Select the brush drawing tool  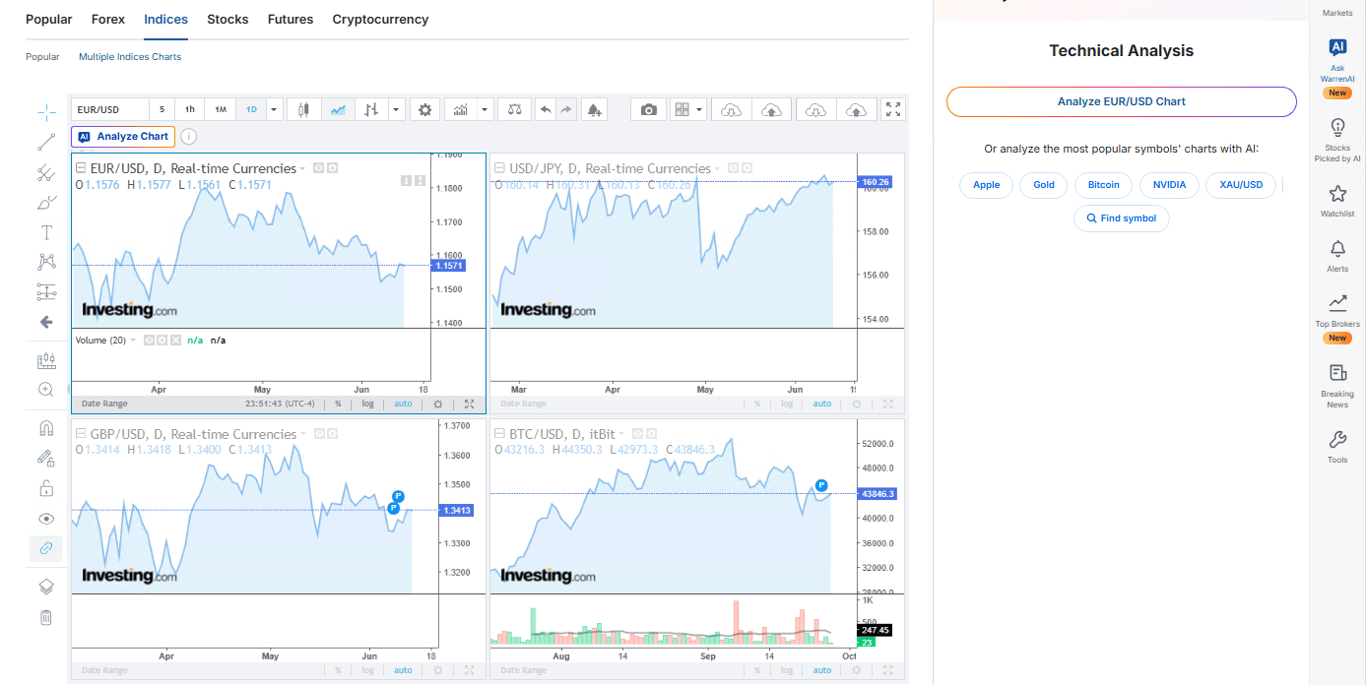tap(46, 203)
